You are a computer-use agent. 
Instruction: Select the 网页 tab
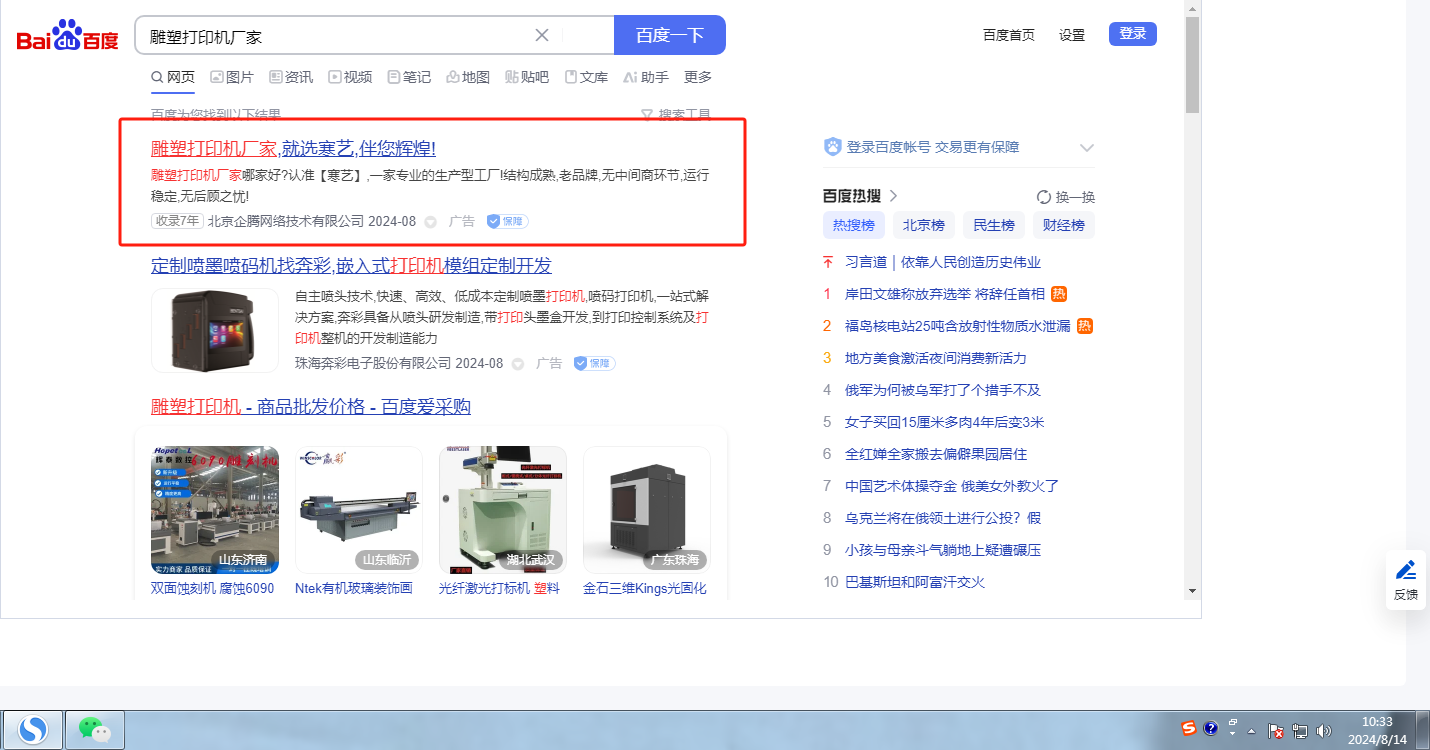point(173,77)
